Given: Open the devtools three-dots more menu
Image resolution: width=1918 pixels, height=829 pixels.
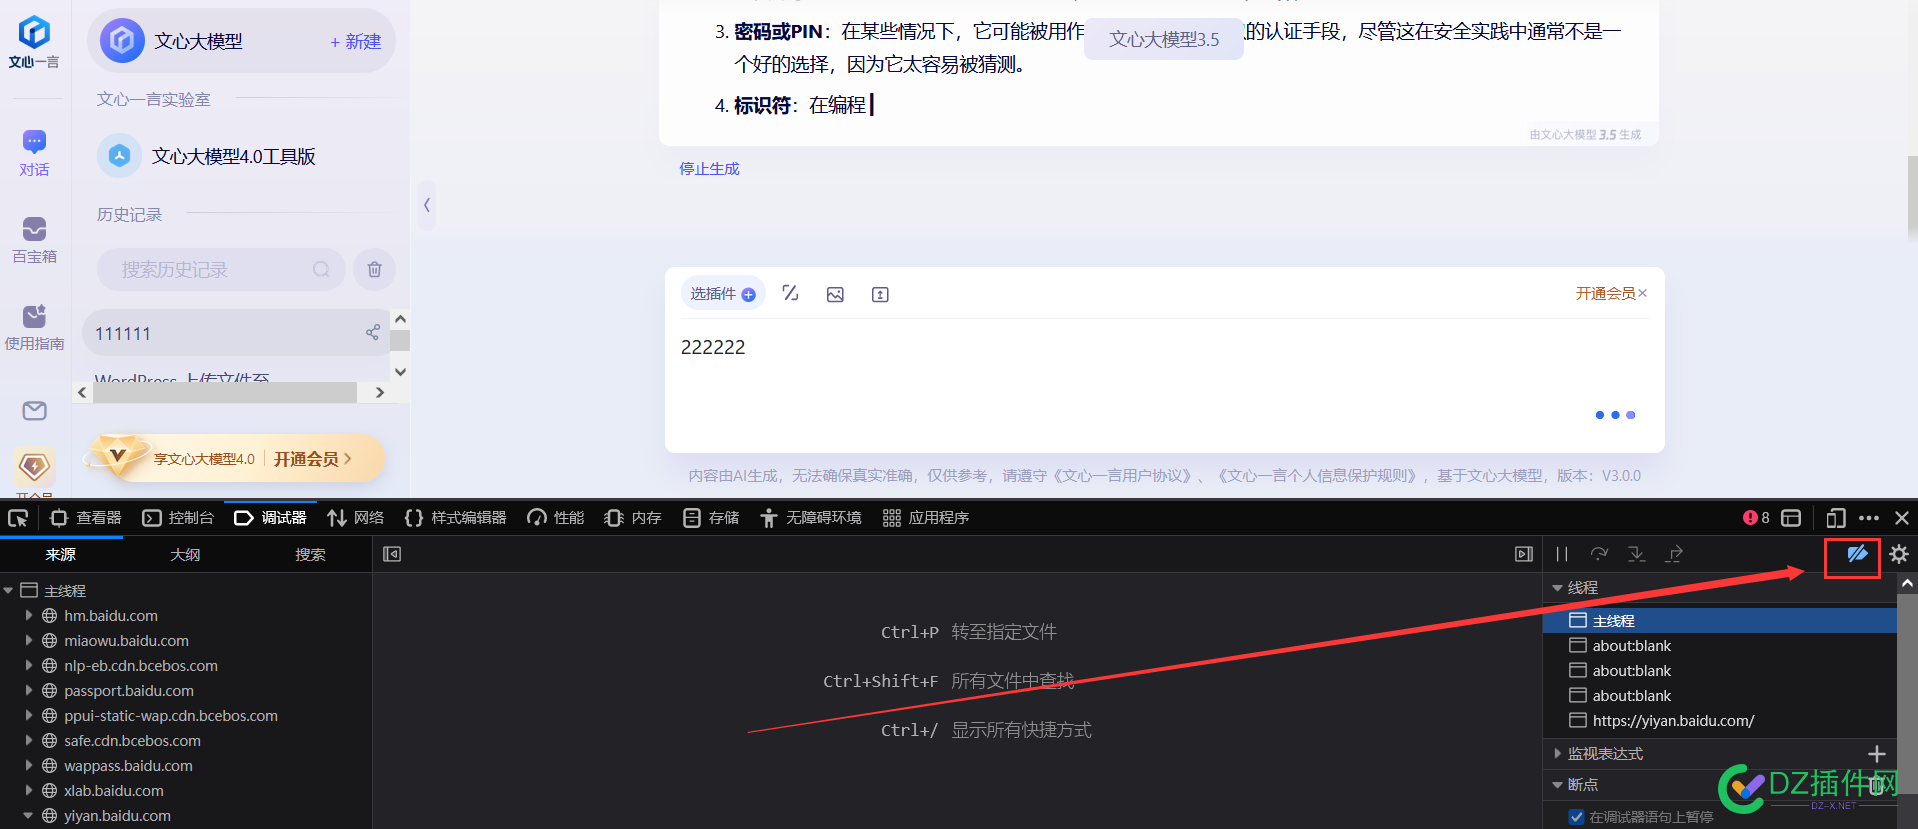Looking at the screenshot, I should click(1868, 518).
